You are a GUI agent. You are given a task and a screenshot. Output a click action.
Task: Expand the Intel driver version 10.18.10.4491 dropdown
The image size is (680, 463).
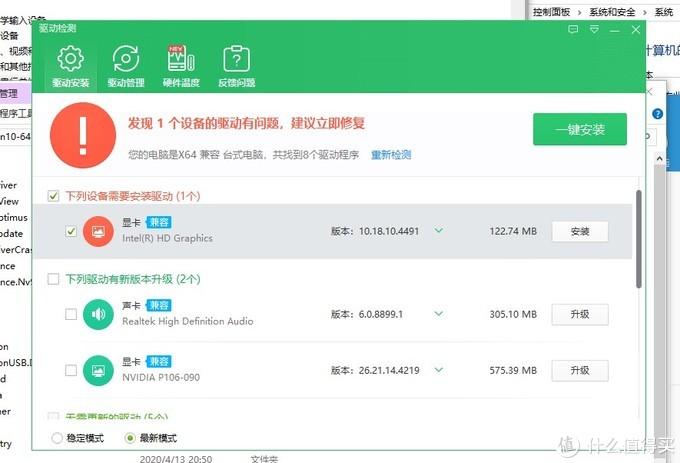coord(438,231)
